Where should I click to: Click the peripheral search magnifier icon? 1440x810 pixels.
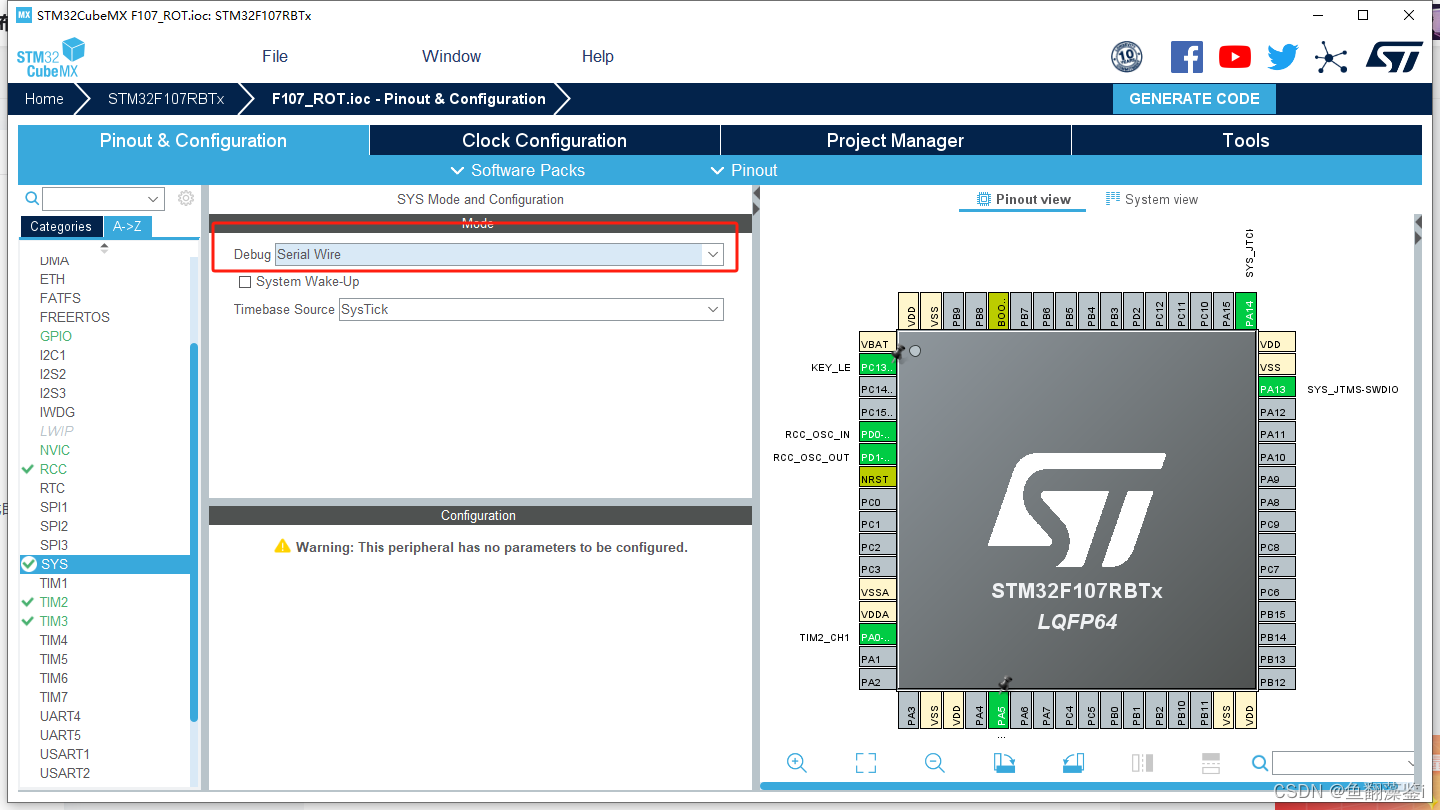32,199
